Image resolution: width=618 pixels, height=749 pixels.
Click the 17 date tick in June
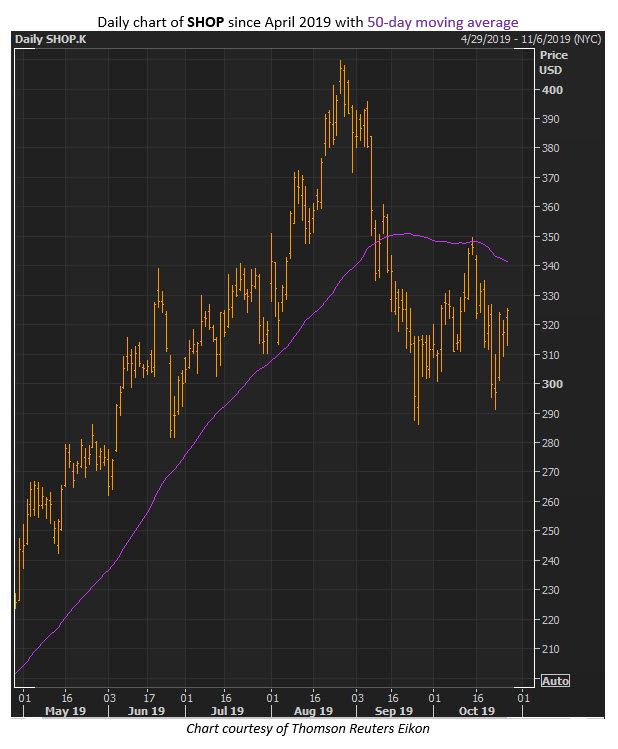point(149,698)
